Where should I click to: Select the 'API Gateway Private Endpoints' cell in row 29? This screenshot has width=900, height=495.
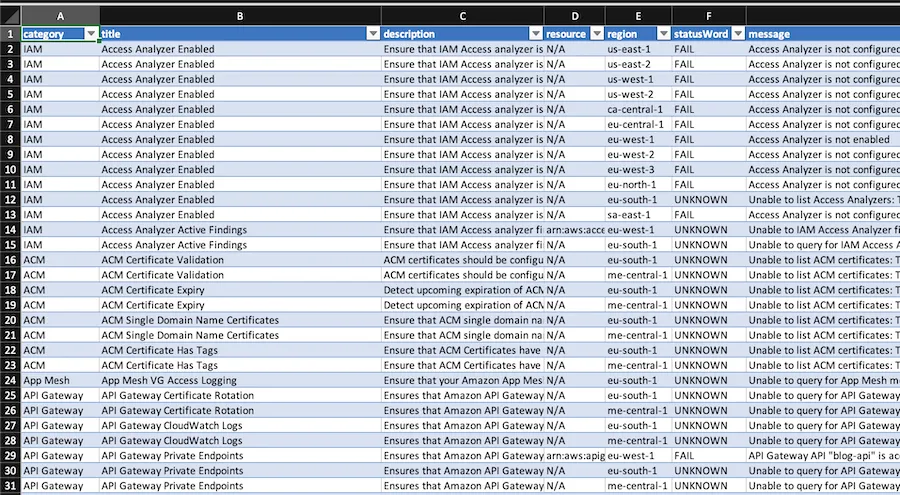coord(240,455)
